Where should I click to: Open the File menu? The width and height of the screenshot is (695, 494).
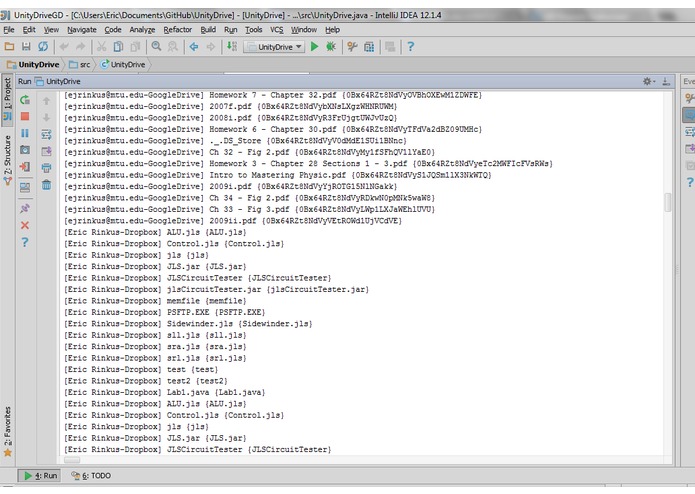pos(9,30)
